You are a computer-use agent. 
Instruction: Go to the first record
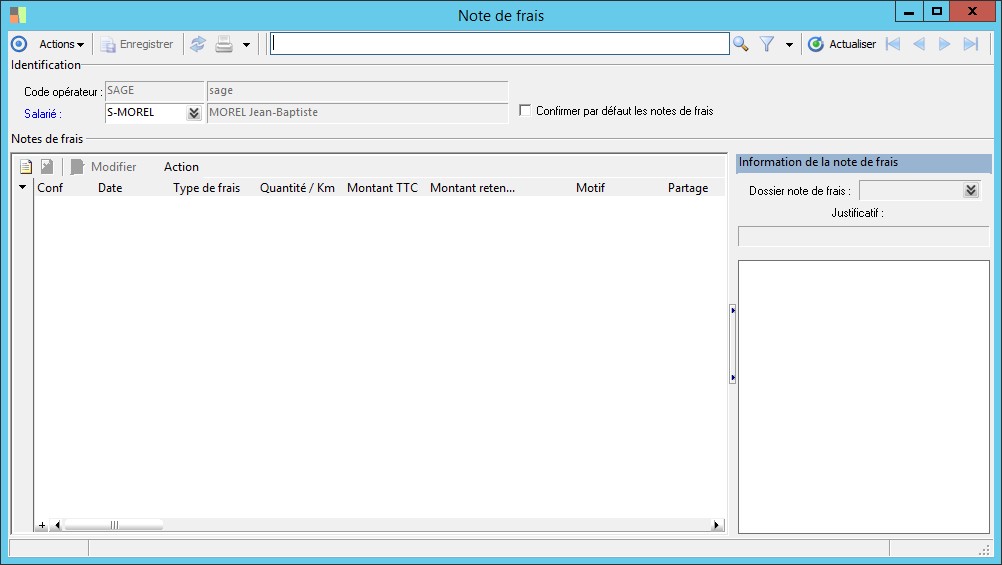point(893,44)
